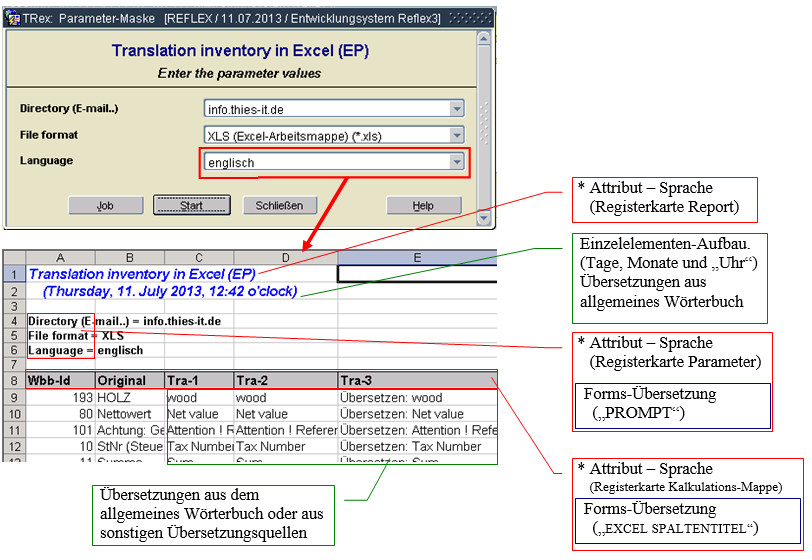Screen dimensions: 812x560
Task: Select column C header in spreadsheet
Action: (x=199, y=258)
